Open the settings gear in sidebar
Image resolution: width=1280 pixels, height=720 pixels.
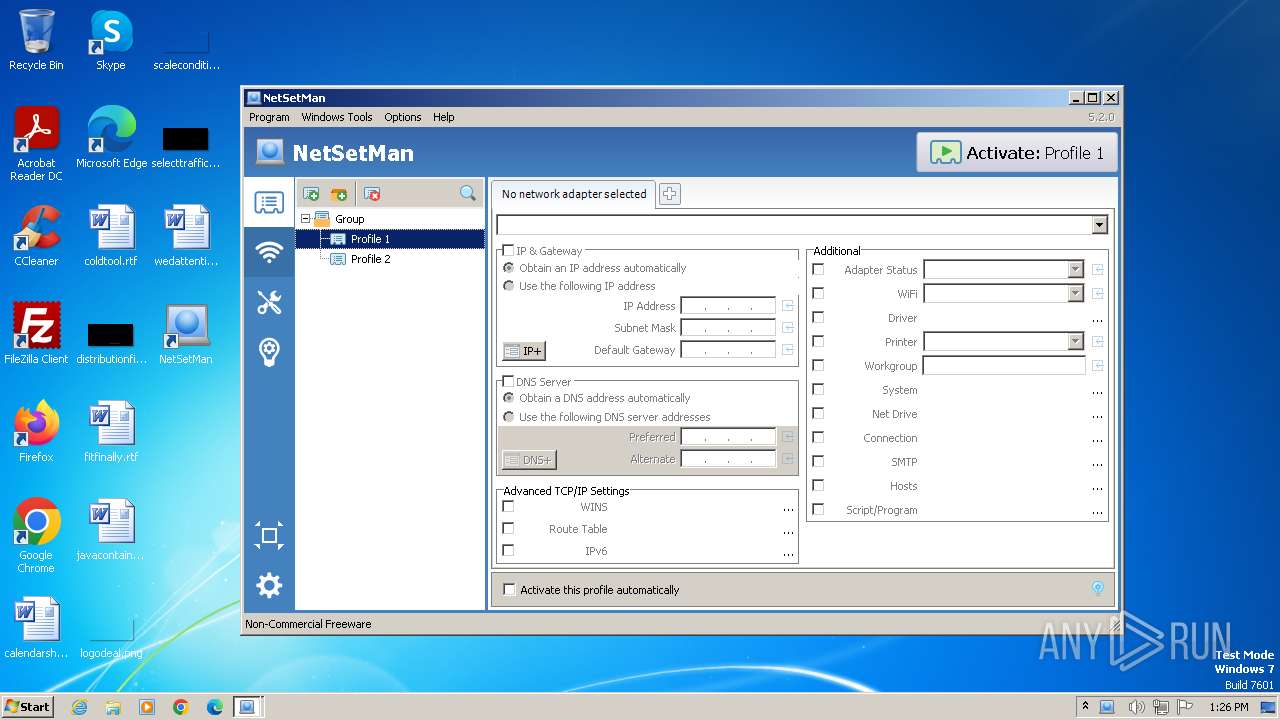pos(269,585)
